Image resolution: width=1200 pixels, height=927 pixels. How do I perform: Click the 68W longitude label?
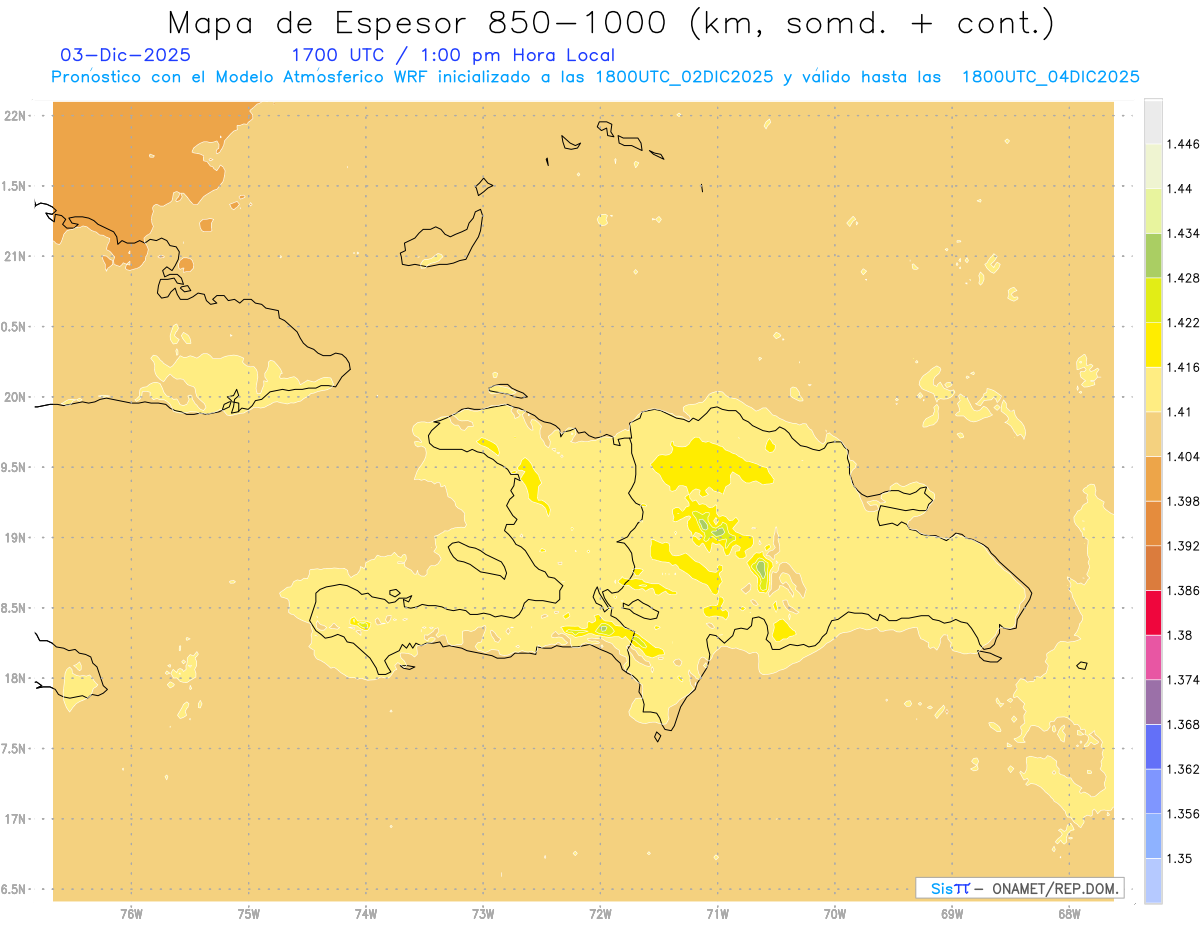point(1069,914)
